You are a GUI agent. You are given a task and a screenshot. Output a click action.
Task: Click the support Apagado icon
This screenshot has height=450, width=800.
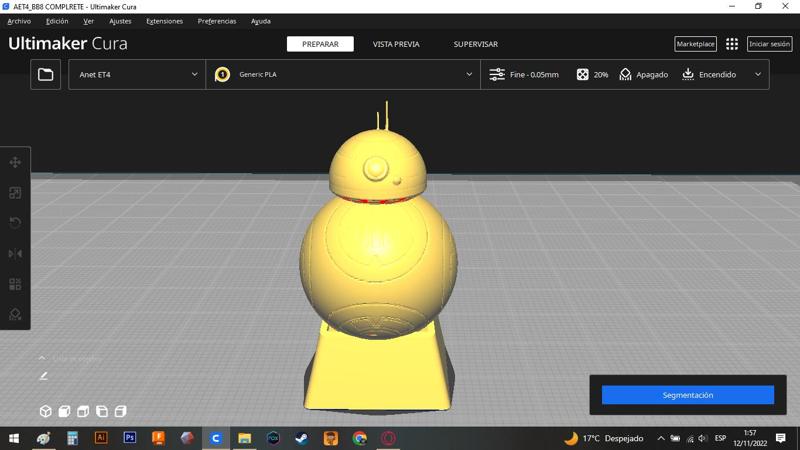[x=625, y=74]
